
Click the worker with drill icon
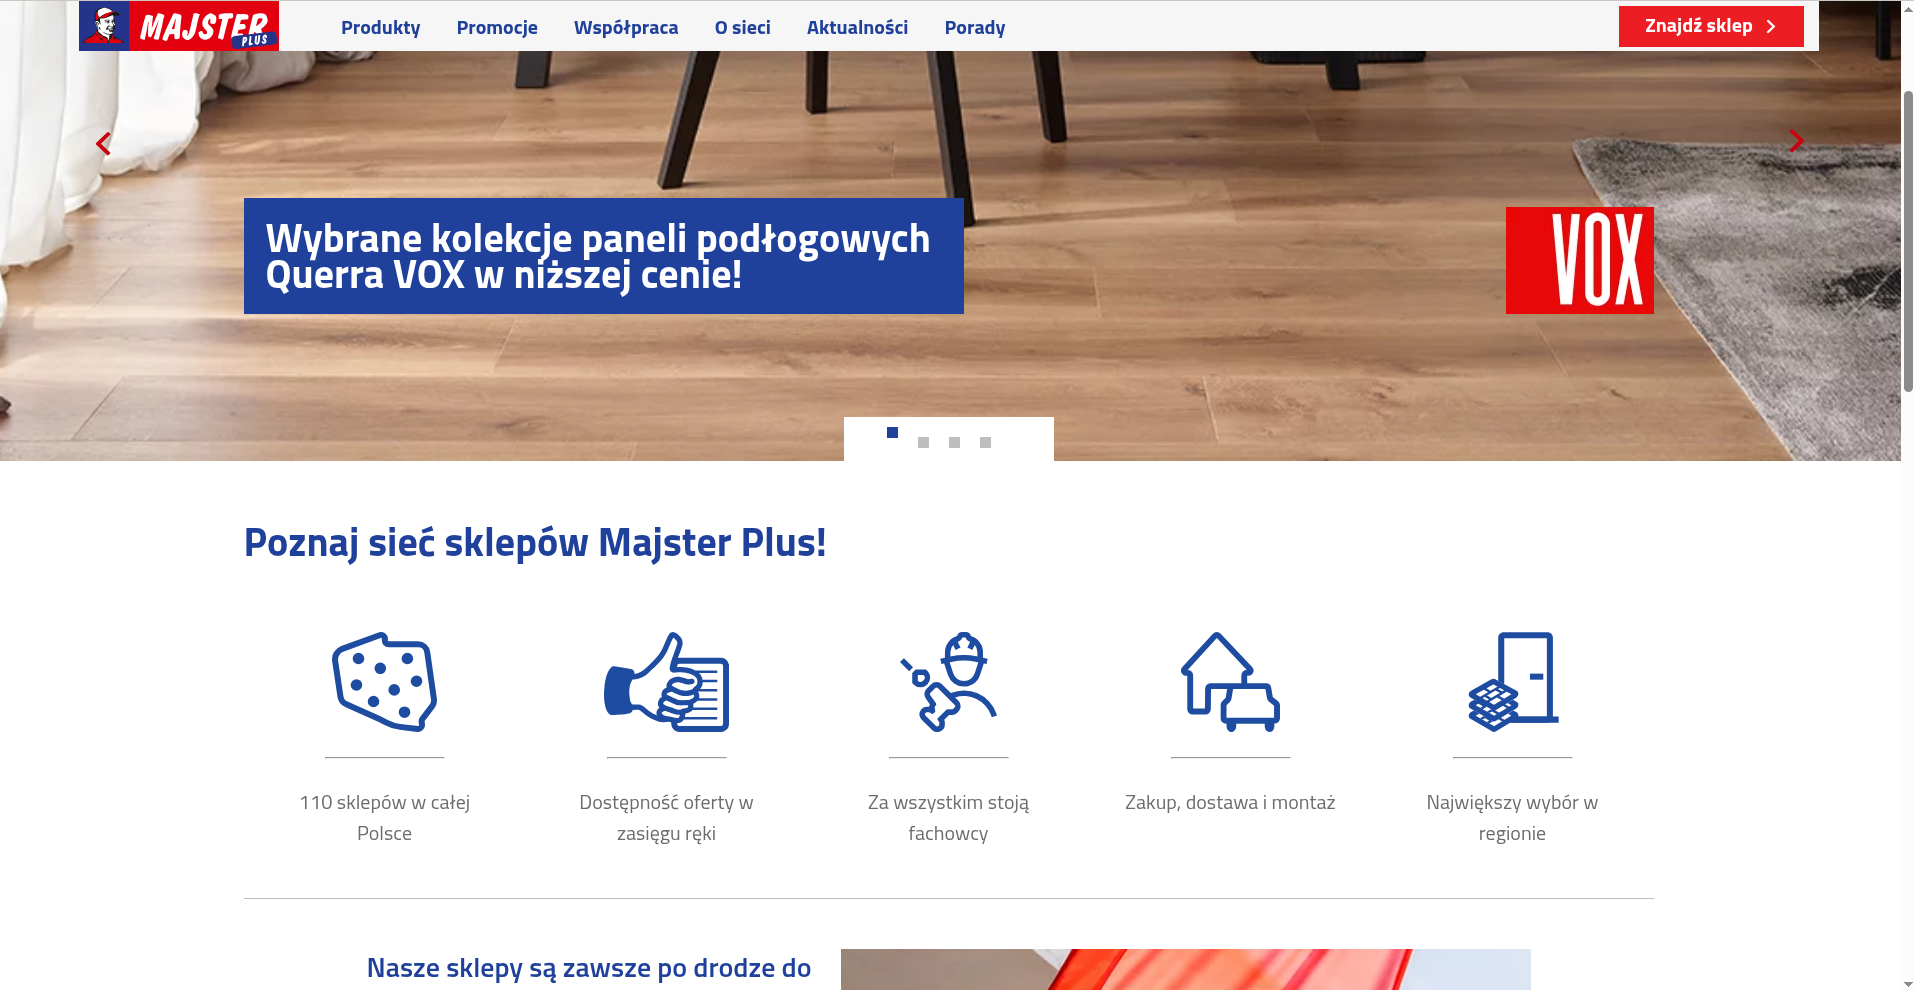[948, 682]
